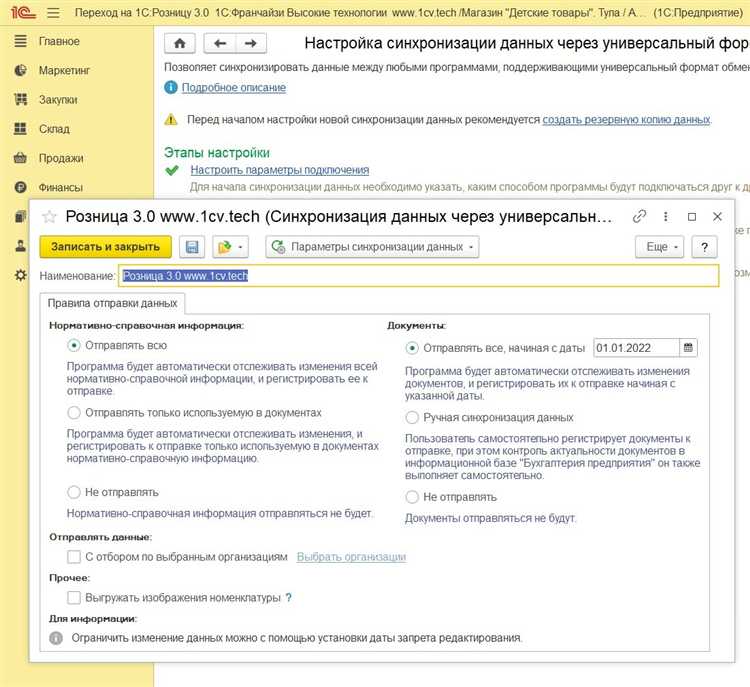This screenshot has height=687, width=750.
Task: Open the 1C main menu hamburger icon
Action: [54, 12]
